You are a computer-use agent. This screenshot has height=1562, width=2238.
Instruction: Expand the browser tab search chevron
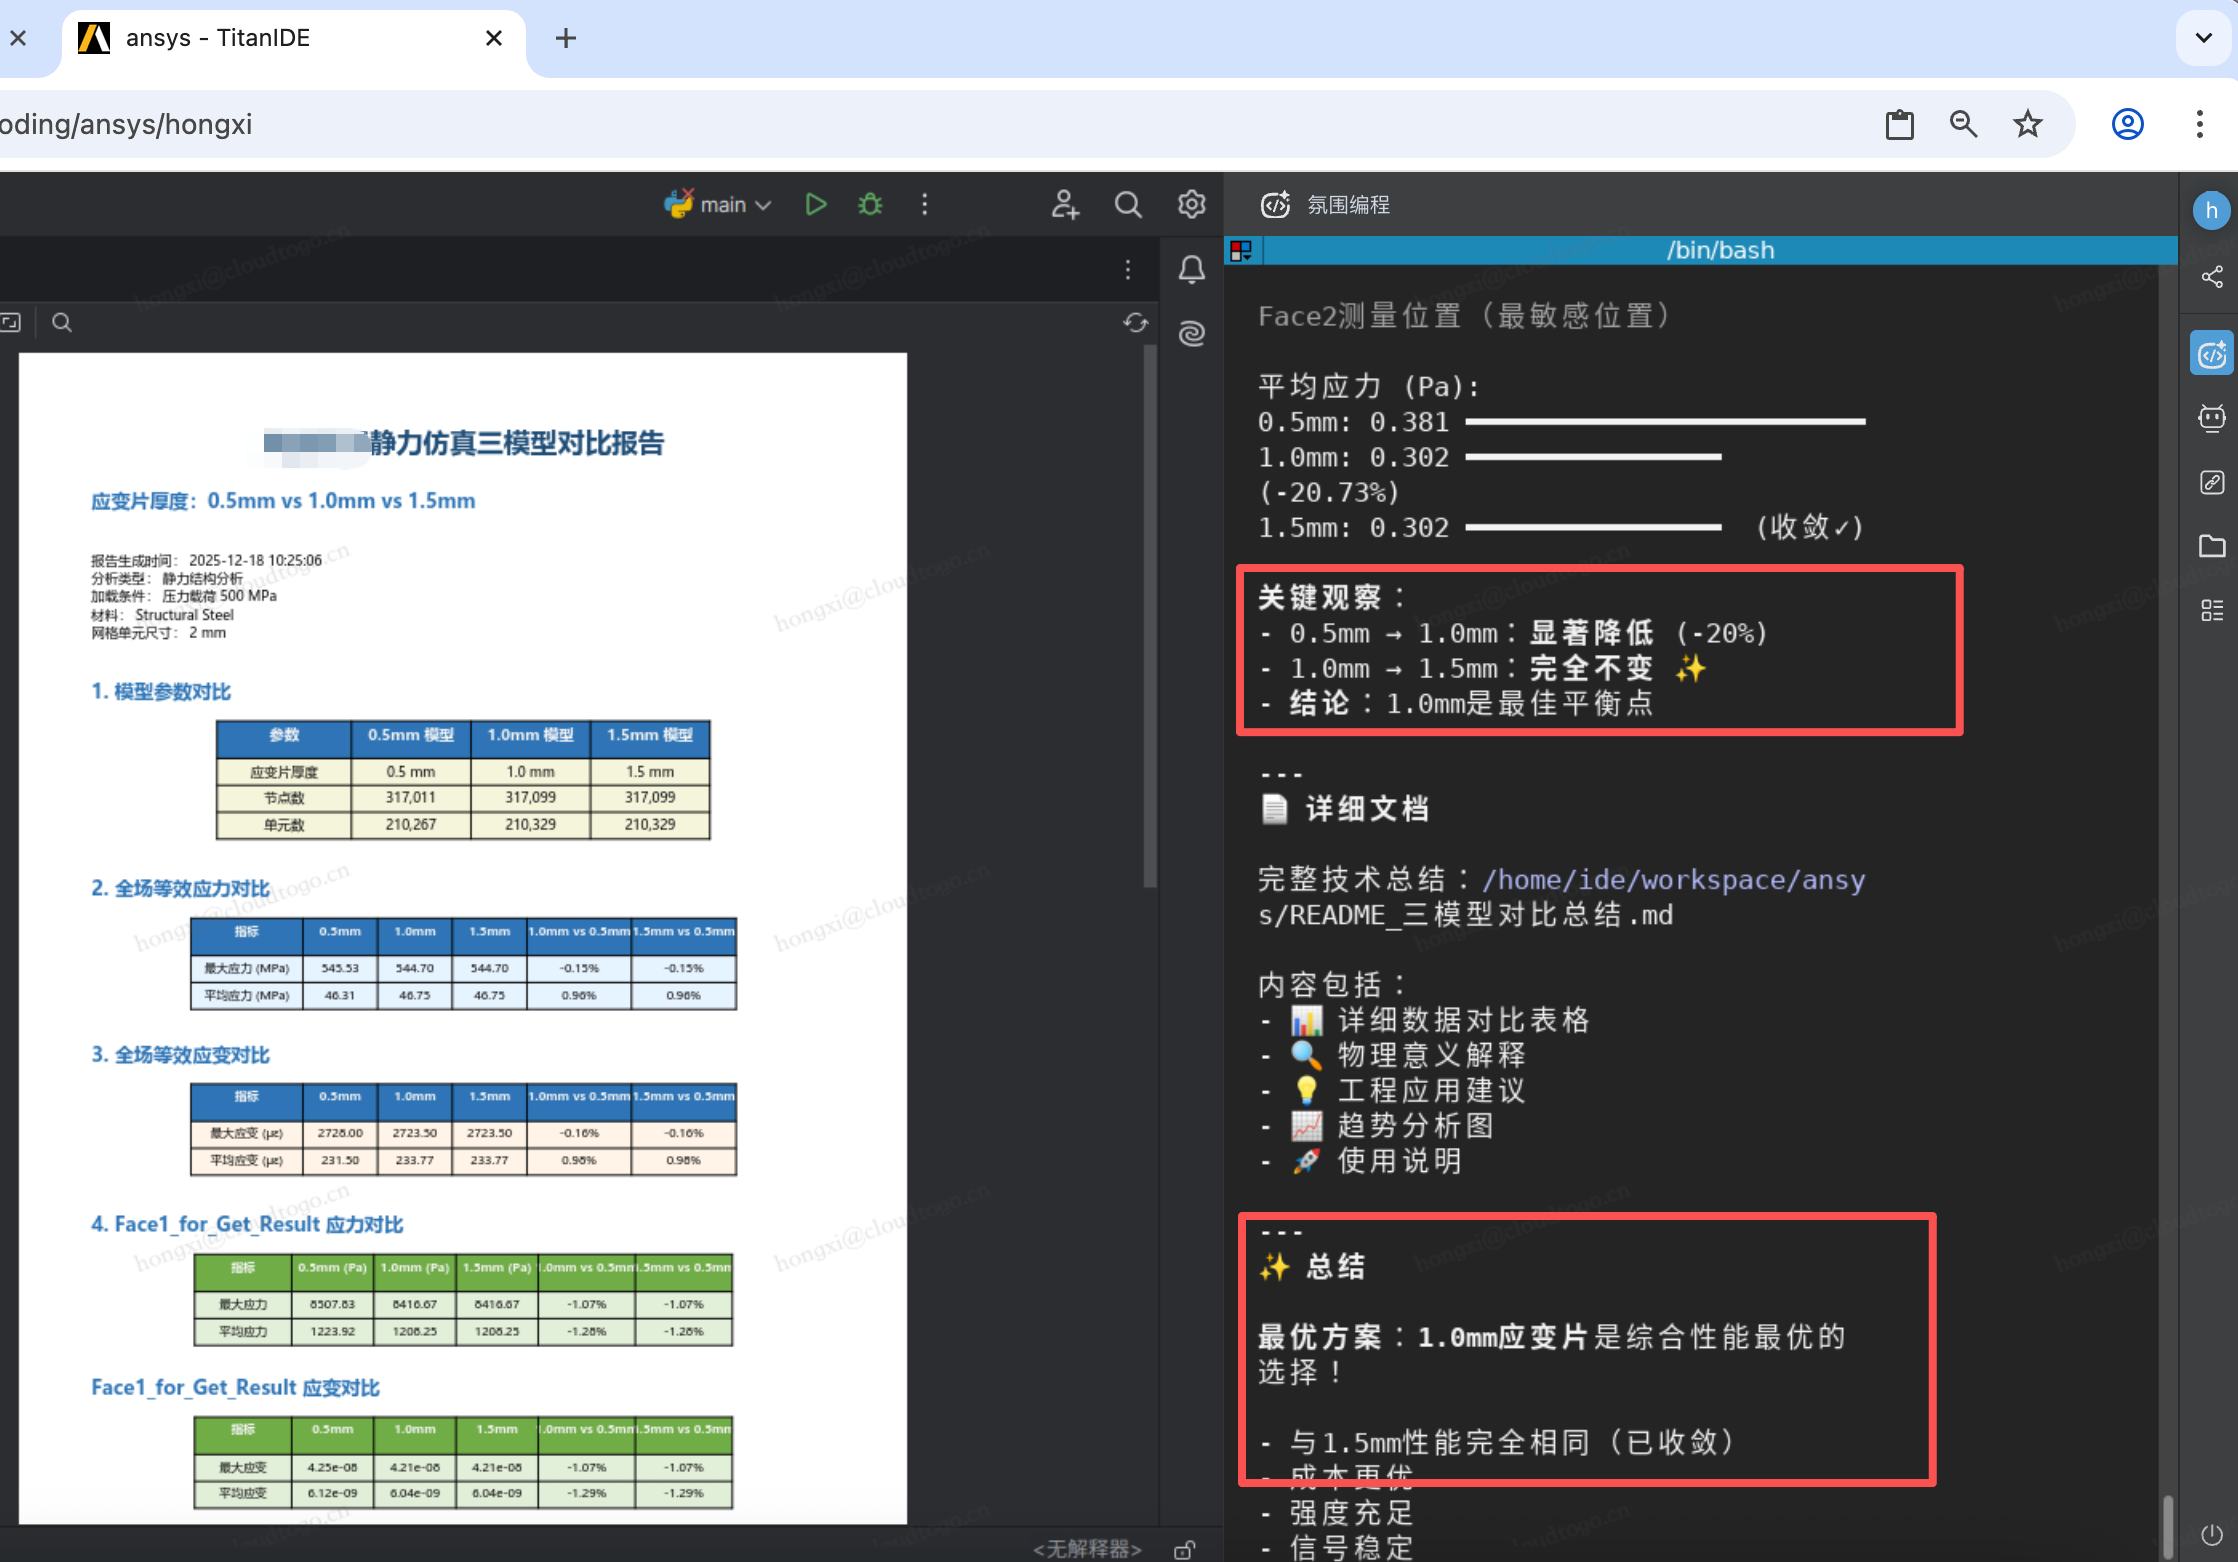coord(2204,38)
